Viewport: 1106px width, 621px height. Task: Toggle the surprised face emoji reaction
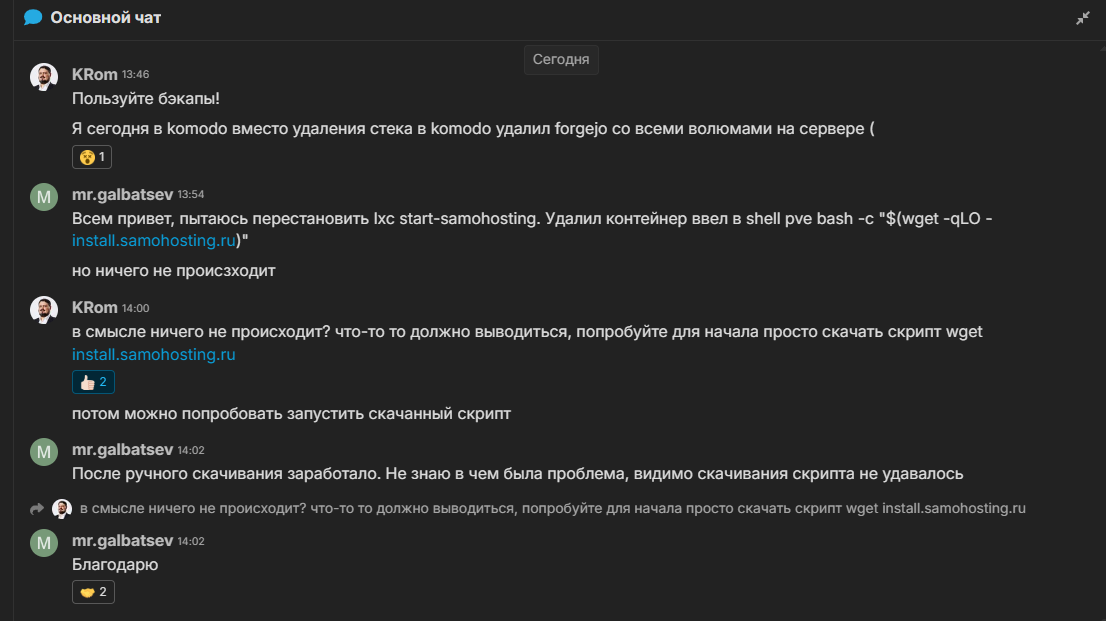pos(92,157)
